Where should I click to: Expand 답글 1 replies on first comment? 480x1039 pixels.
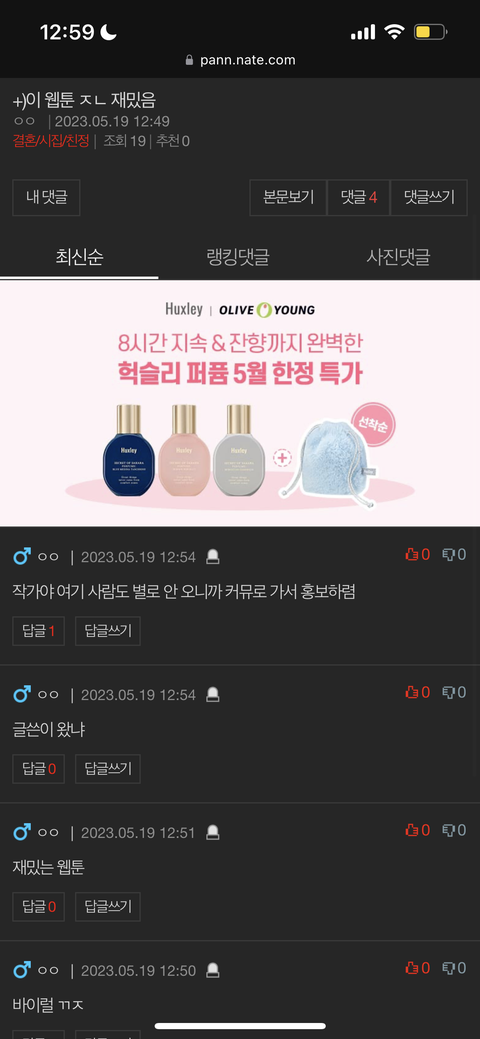click(38, 631)
